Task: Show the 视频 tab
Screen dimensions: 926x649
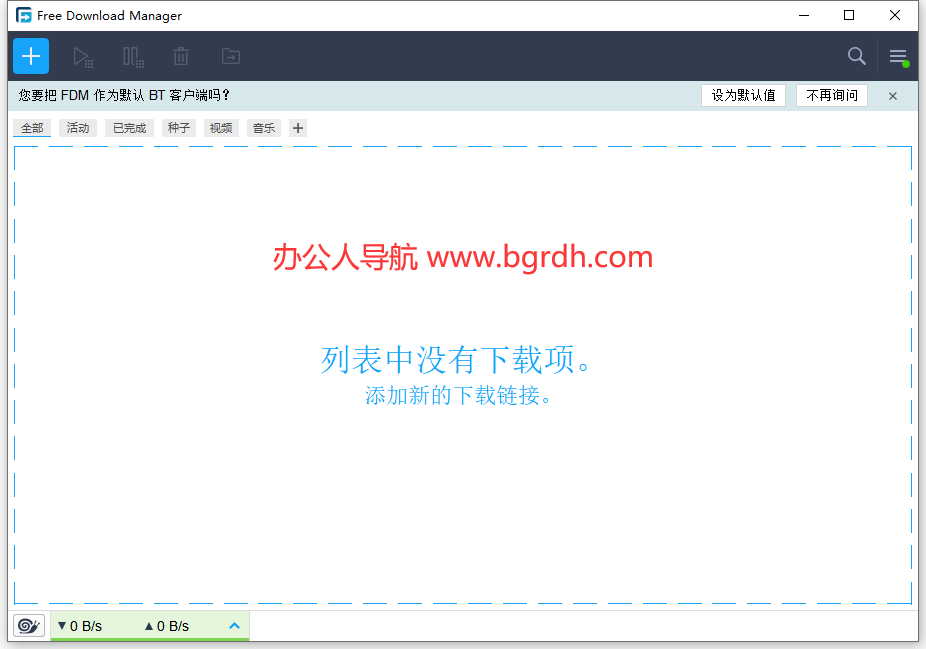Action: tap(221, 128)
